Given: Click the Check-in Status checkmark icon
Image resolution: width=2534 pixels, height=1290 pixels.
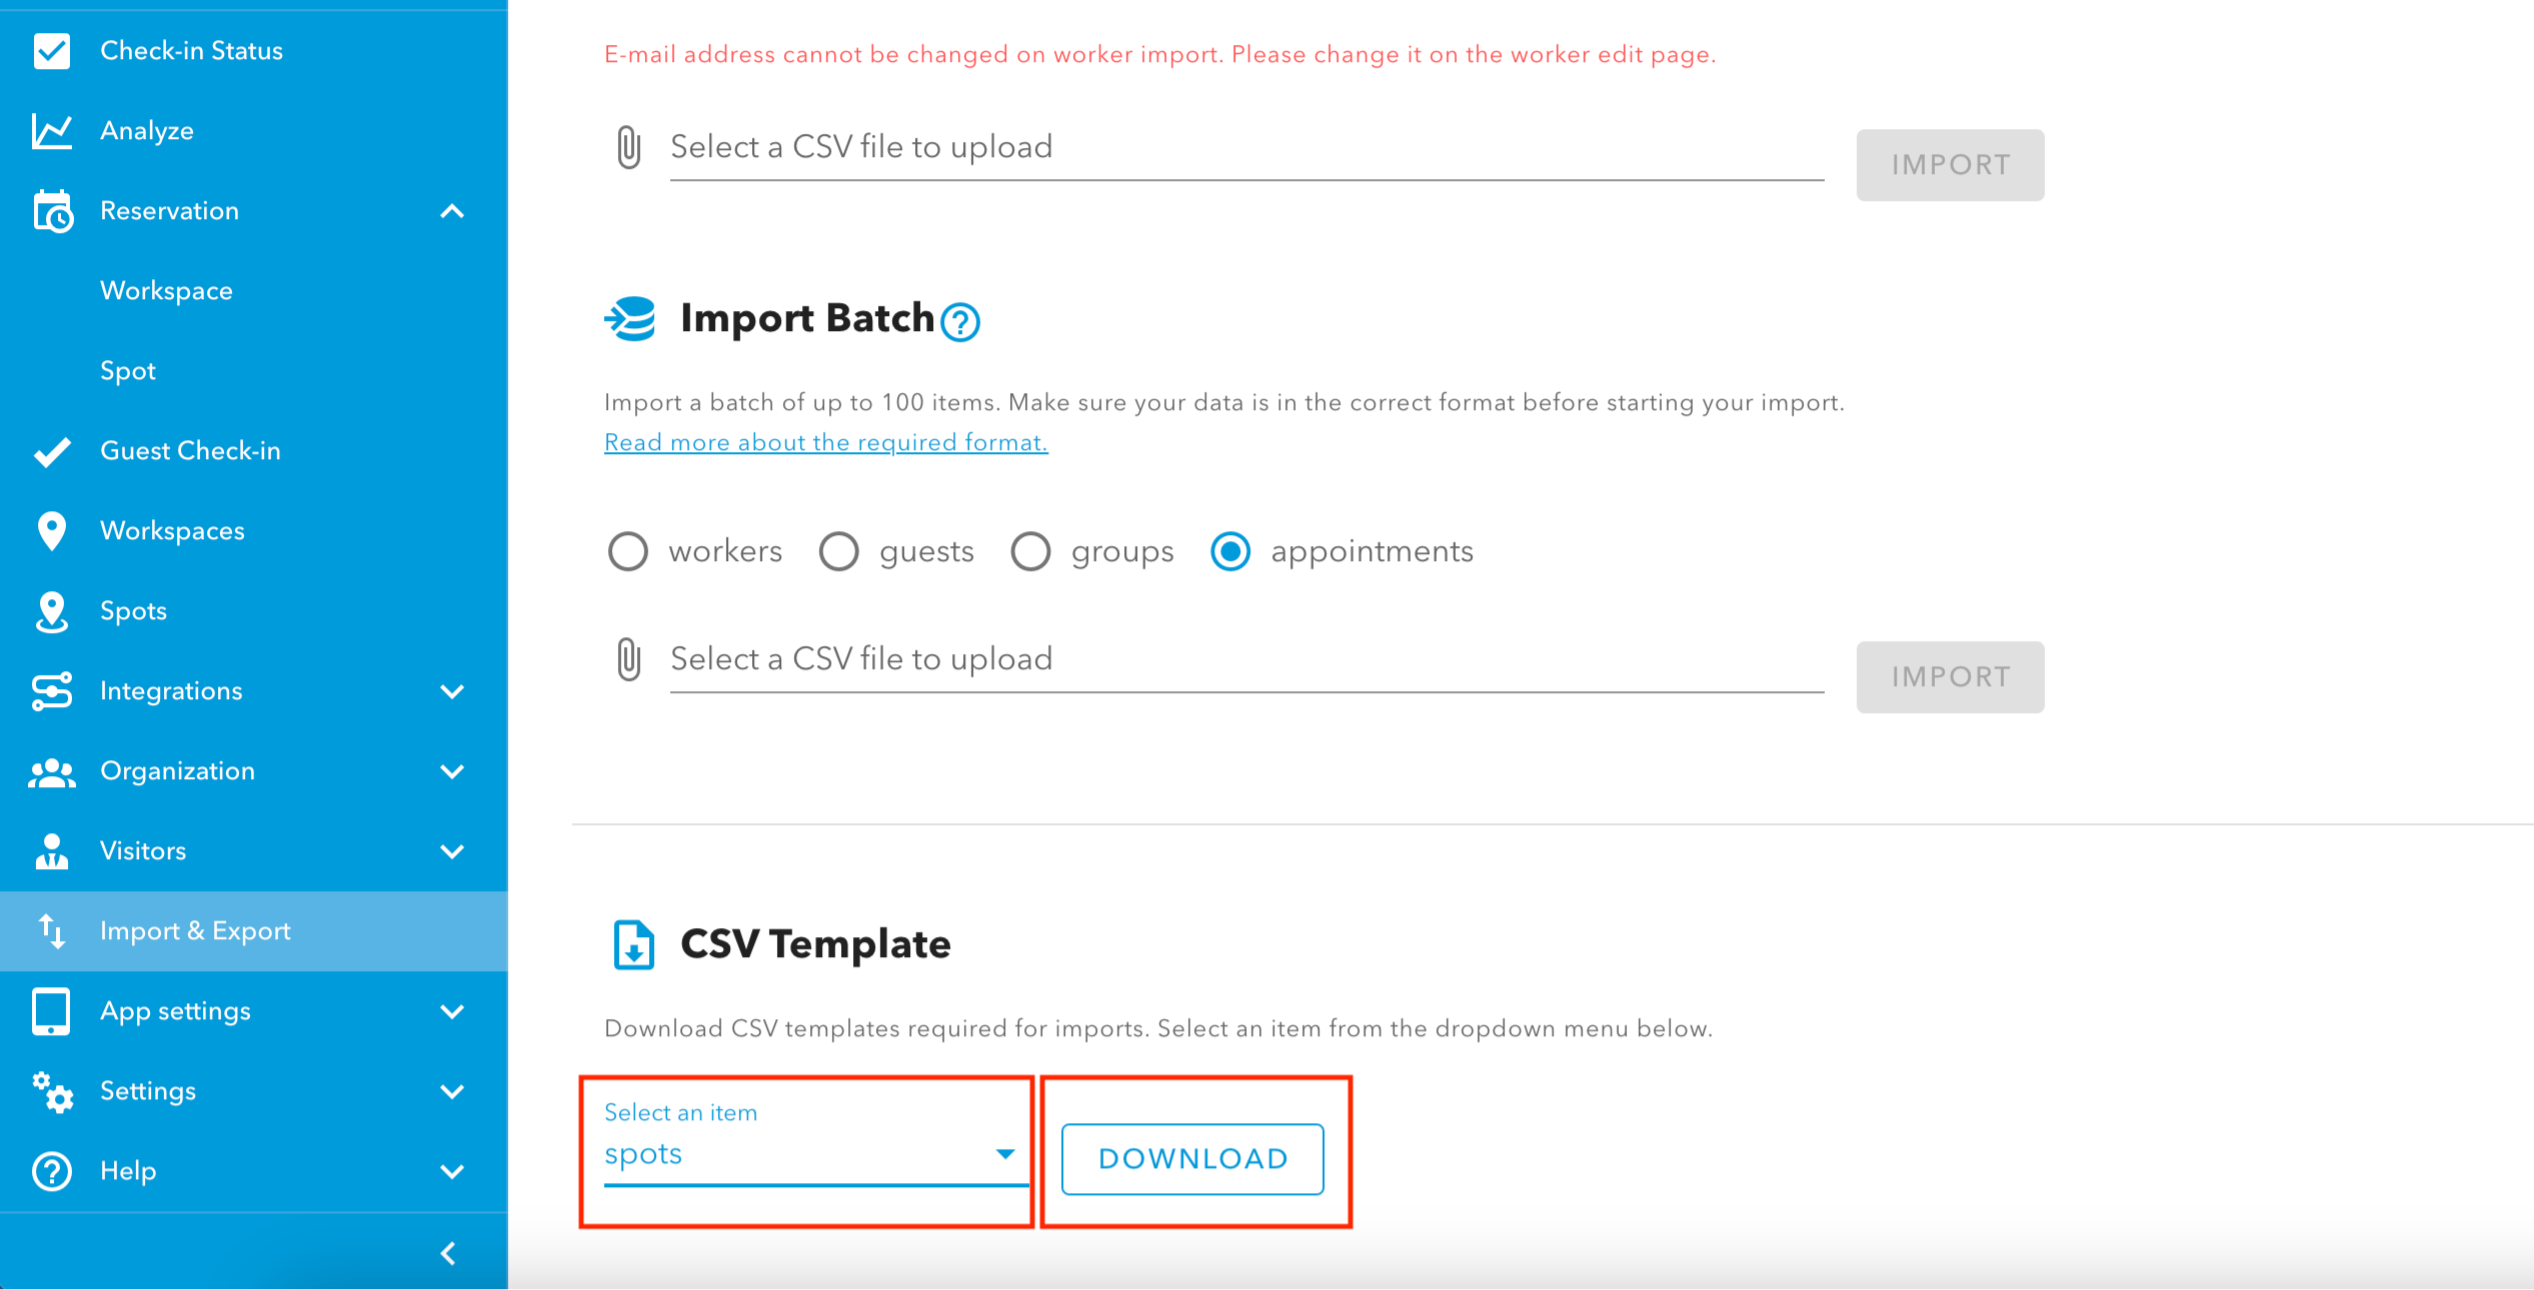Looking at the screenshot, I should click(52, 51).
